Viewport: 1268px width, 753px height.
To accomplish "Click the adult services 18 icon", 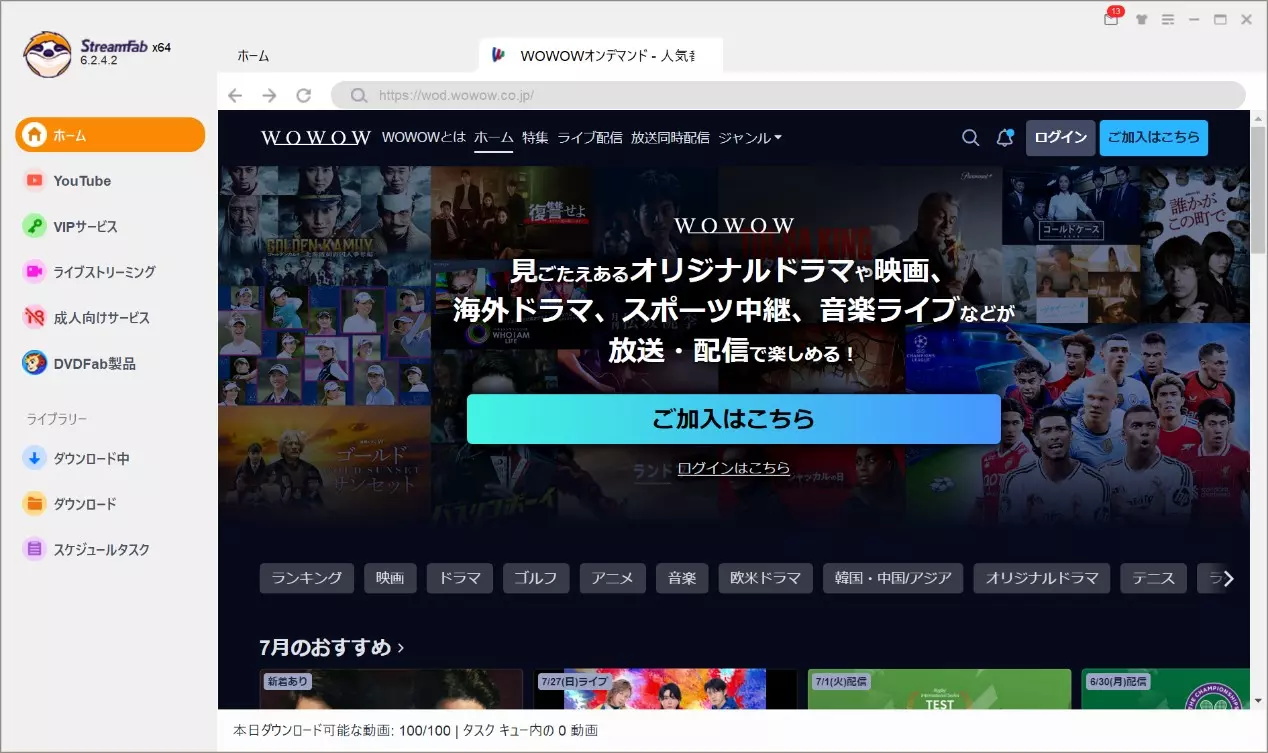I will click(35, 318).
